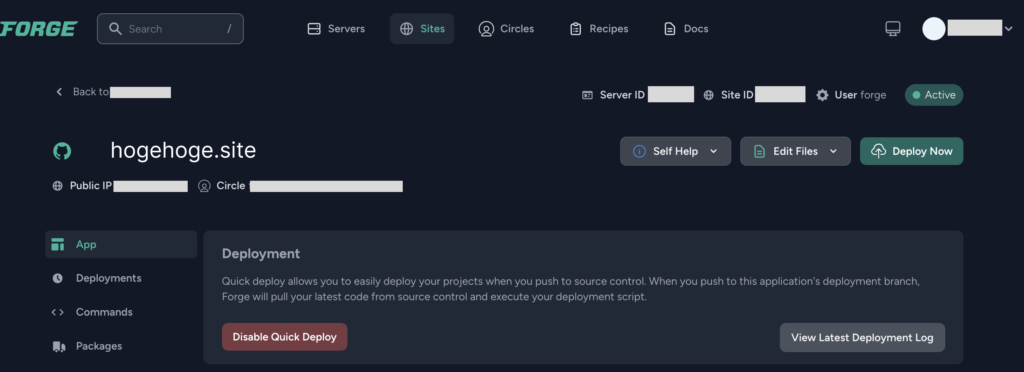Click the Server ID card icon
Image resolution: width=1024 pixels, height=372 pixels.
pyautogui.click(x=588, y=95)
